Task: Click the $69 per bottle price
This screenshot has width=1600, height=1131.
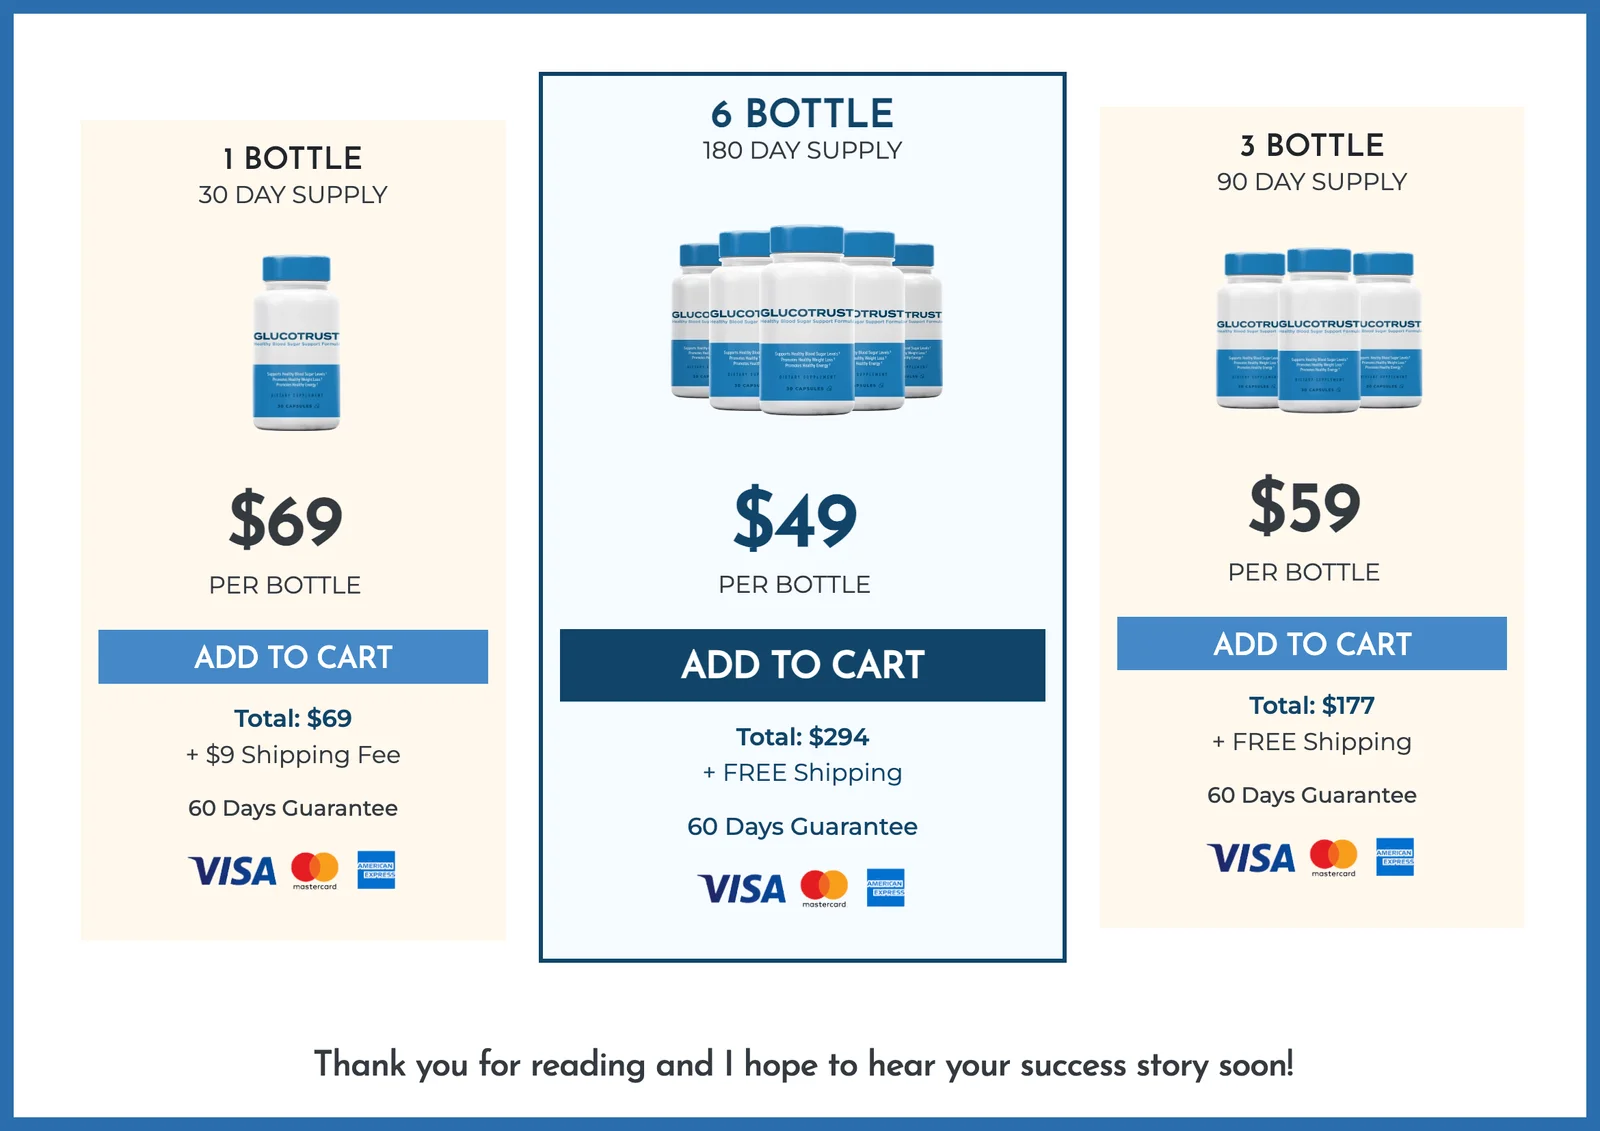Action: [286, 520]
